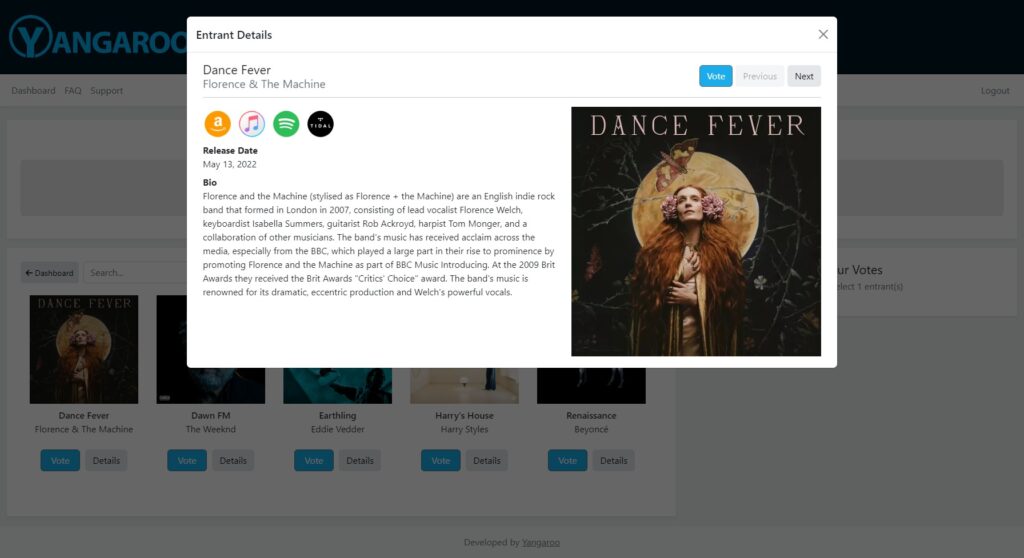Screen dimensions: 1024x558
Task: Click the Previous entrant button
Action: [x=759, y=76]
